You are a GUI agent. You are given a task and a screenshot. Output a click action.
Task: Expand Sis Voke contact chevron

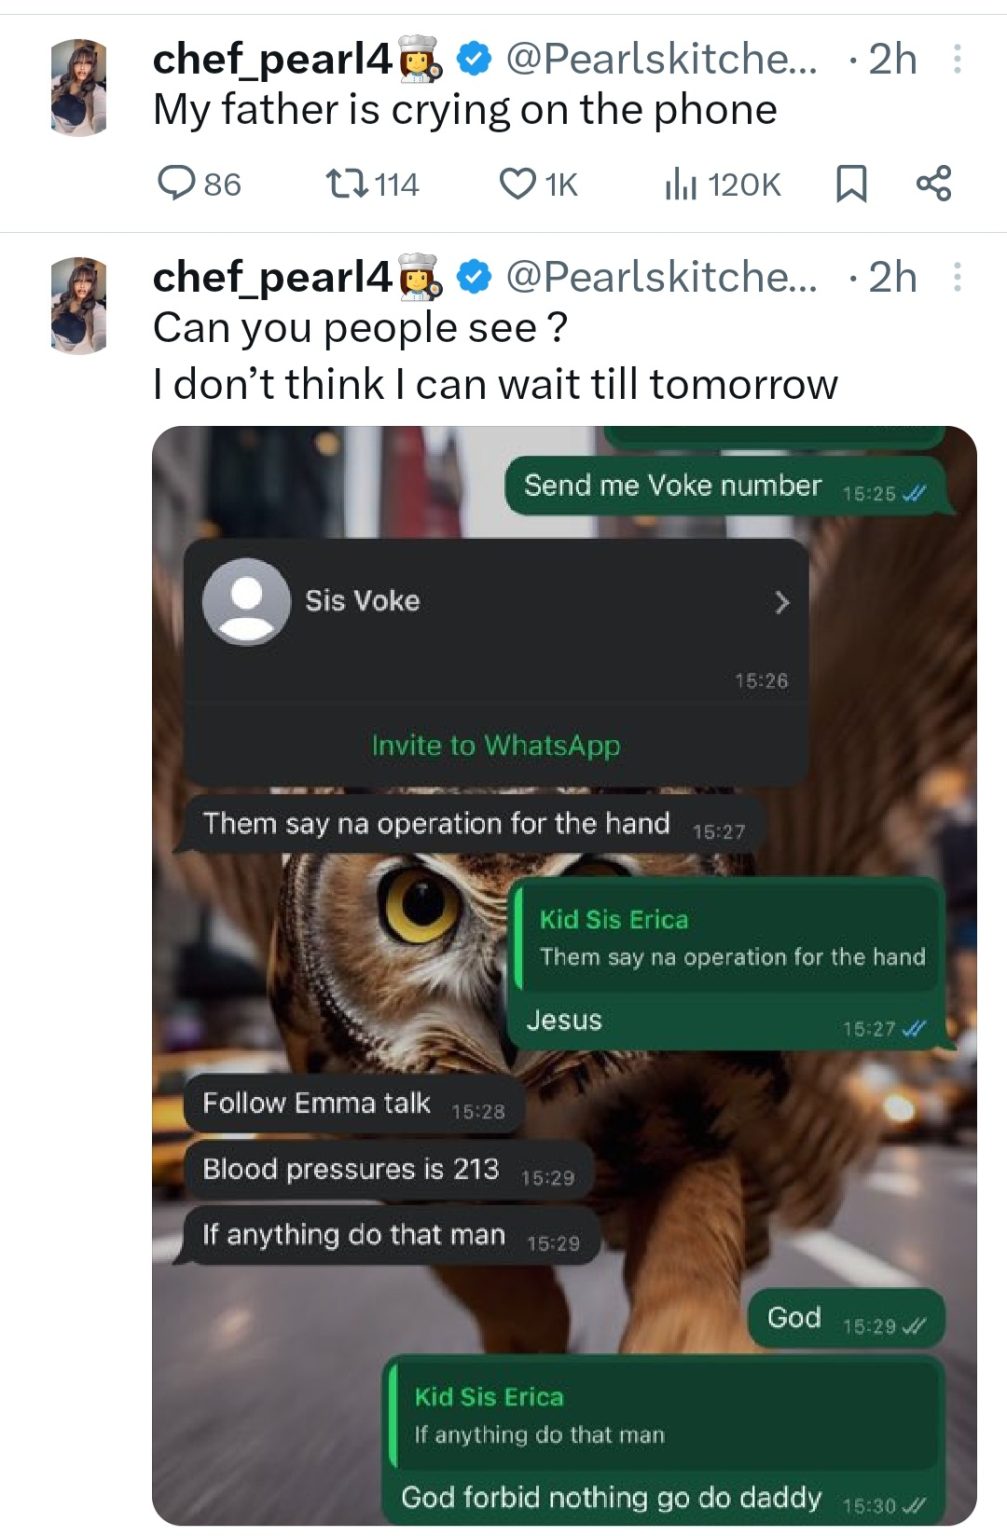coord(782,602)
